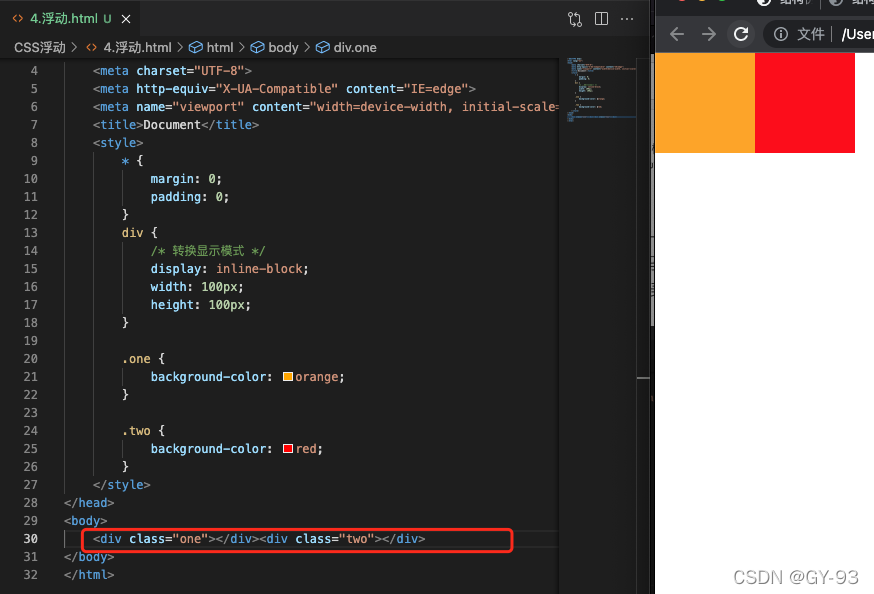Click the 转换显示模式 comment
Screen dimensions: 874x594
point(208,251)
